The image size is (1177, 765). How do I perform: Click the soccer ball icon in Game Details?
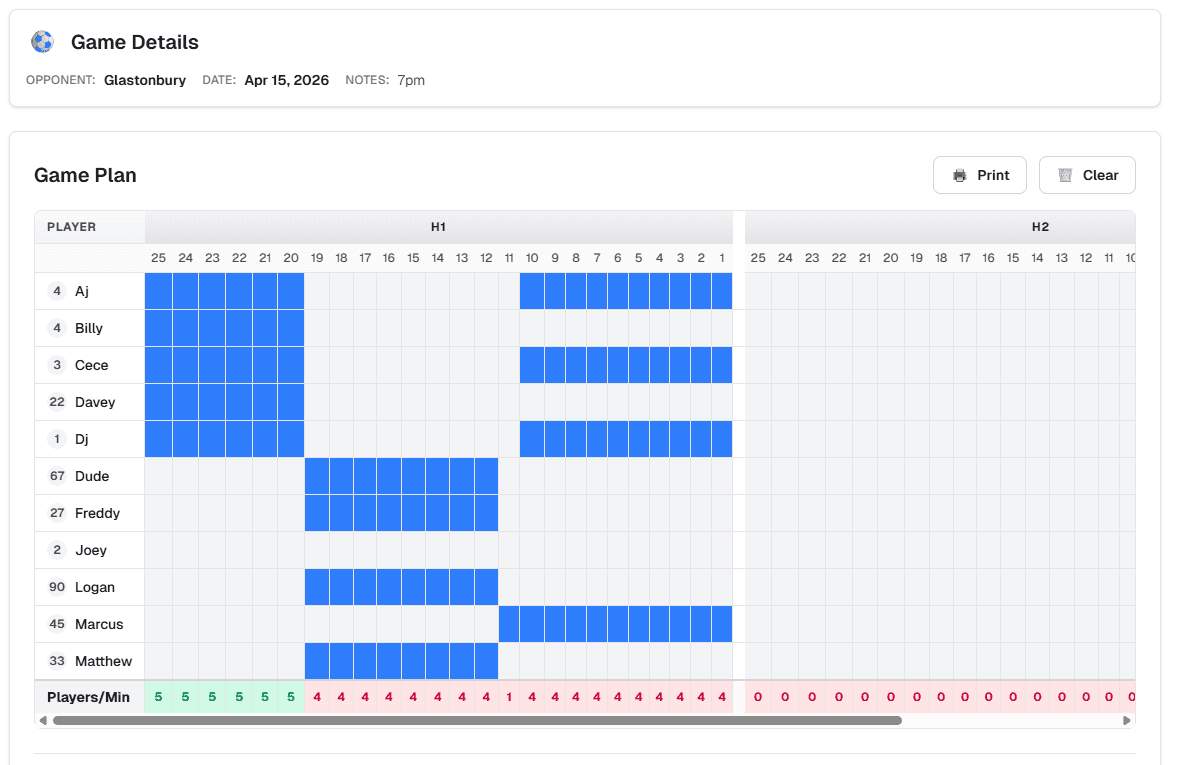(x=41, y=41)
